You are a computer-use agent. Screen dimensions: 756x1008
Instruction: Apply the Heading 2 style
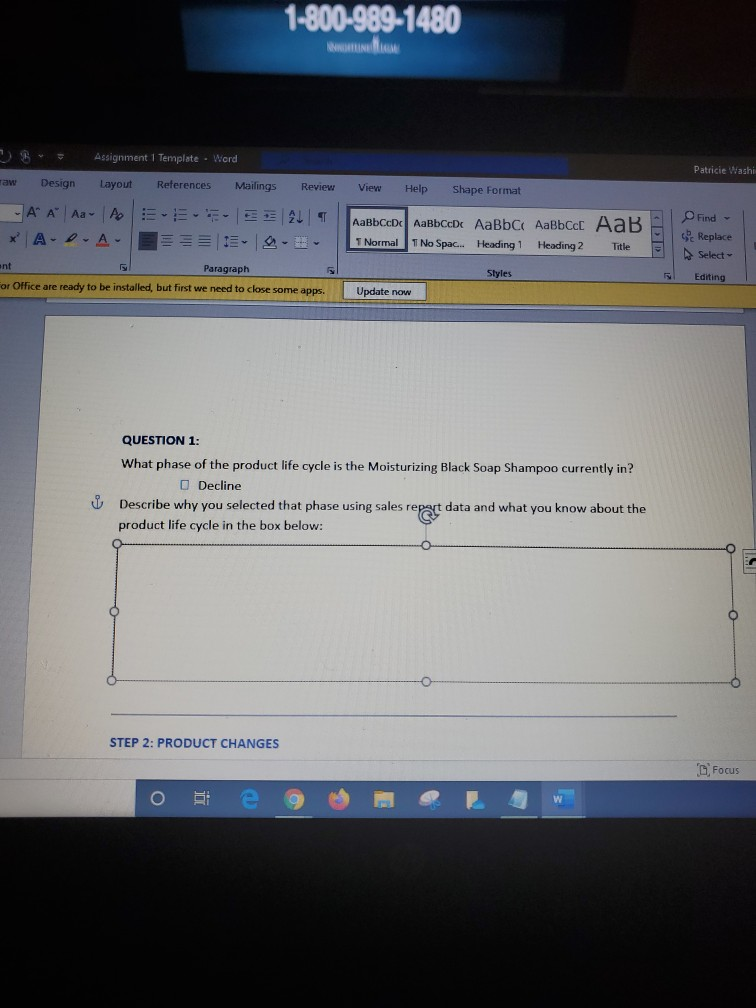coord(560,234)
